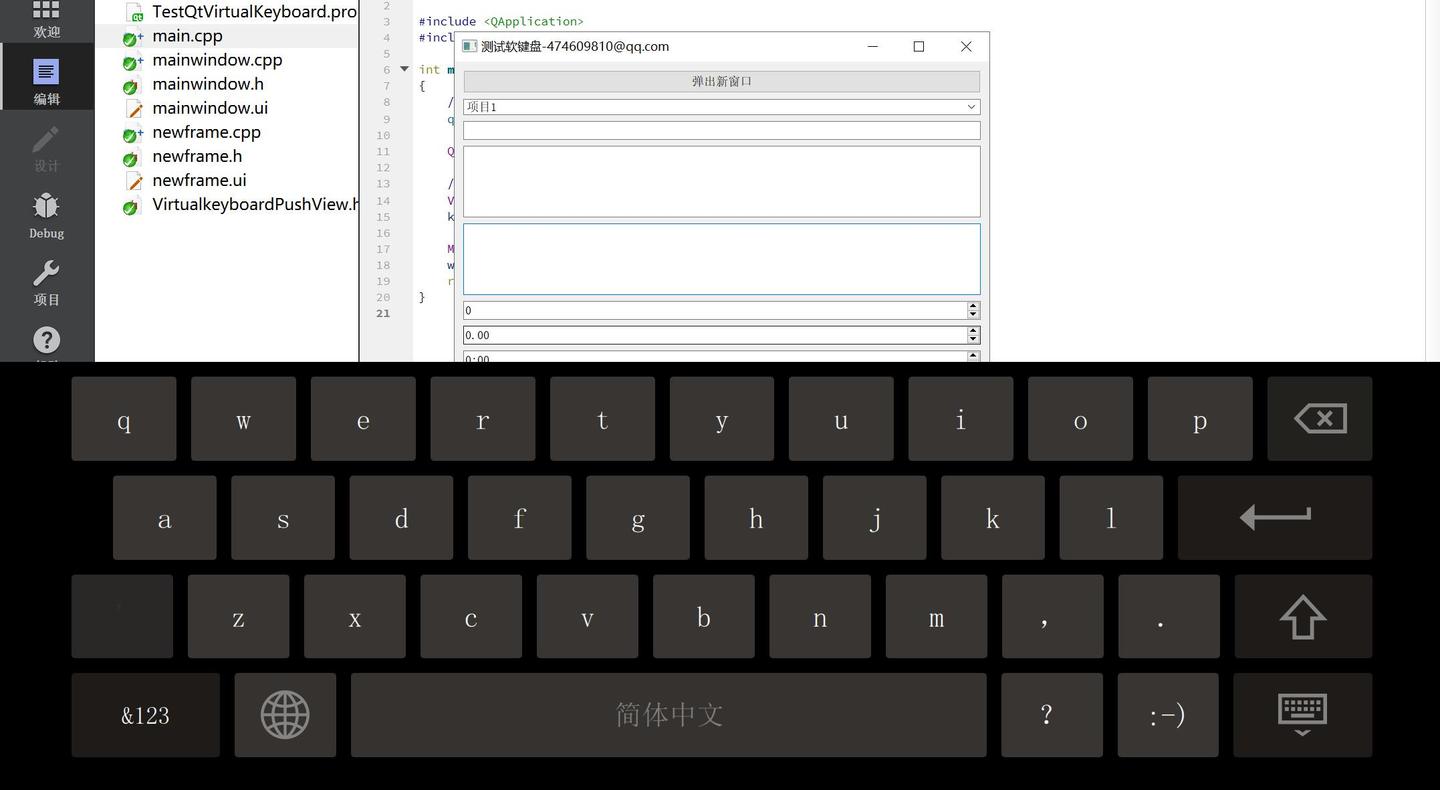Focus the blue-outlined text edit area
Viewport: 1440px width, 790px height.
[x=722, y=259]
